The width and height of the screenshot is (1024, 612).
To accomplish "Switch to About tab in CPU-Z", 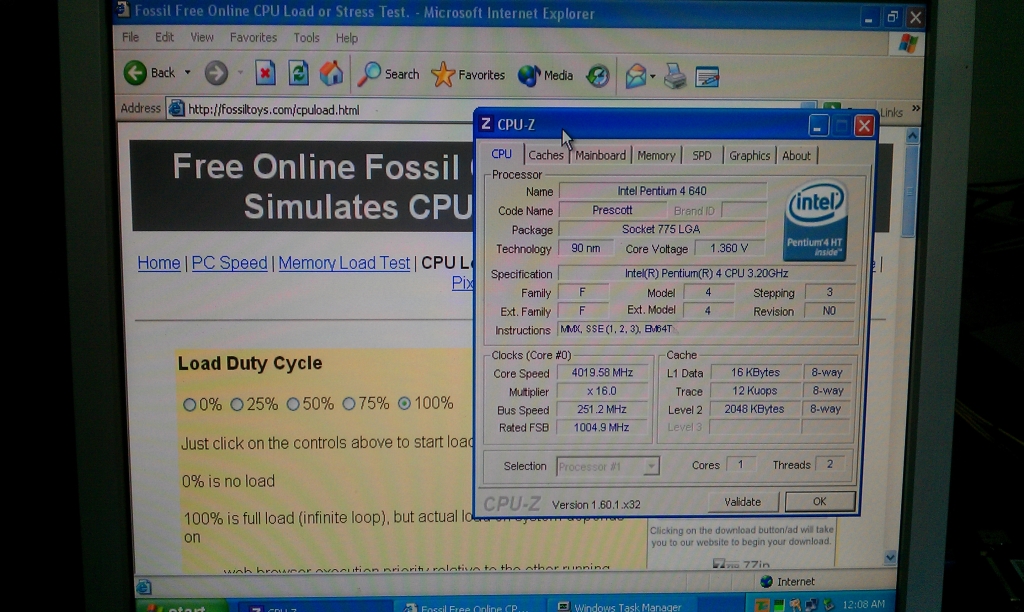I will coord(796,155).
